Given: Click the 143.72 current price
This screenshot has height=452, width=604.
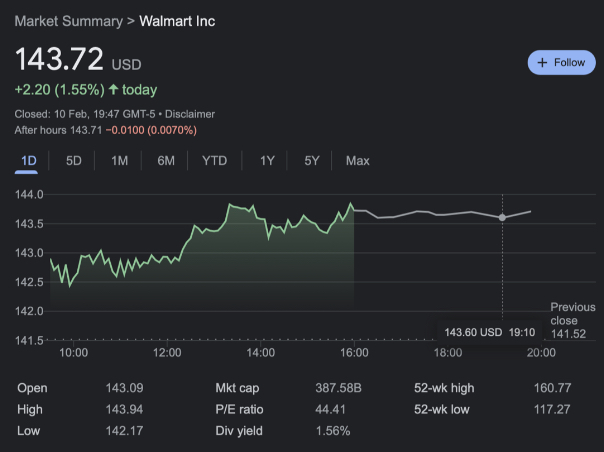Looking at the screenshot, I should [x=59, y=59].
